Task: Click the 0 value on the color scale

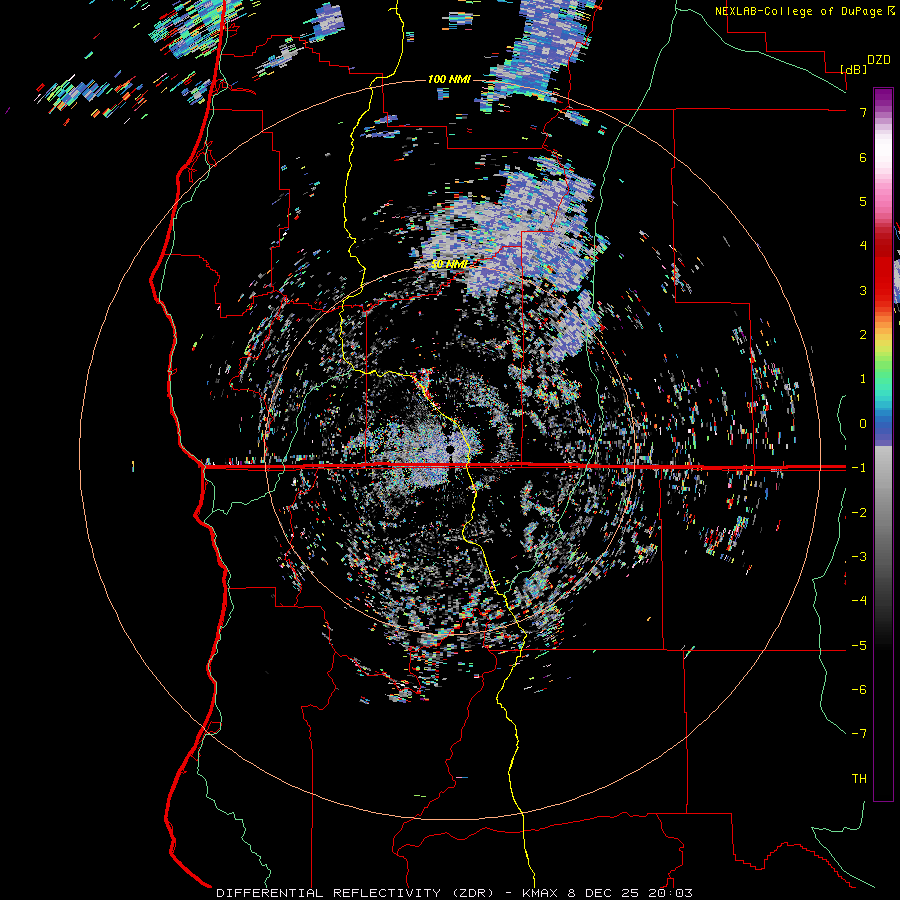Action: 863,424
